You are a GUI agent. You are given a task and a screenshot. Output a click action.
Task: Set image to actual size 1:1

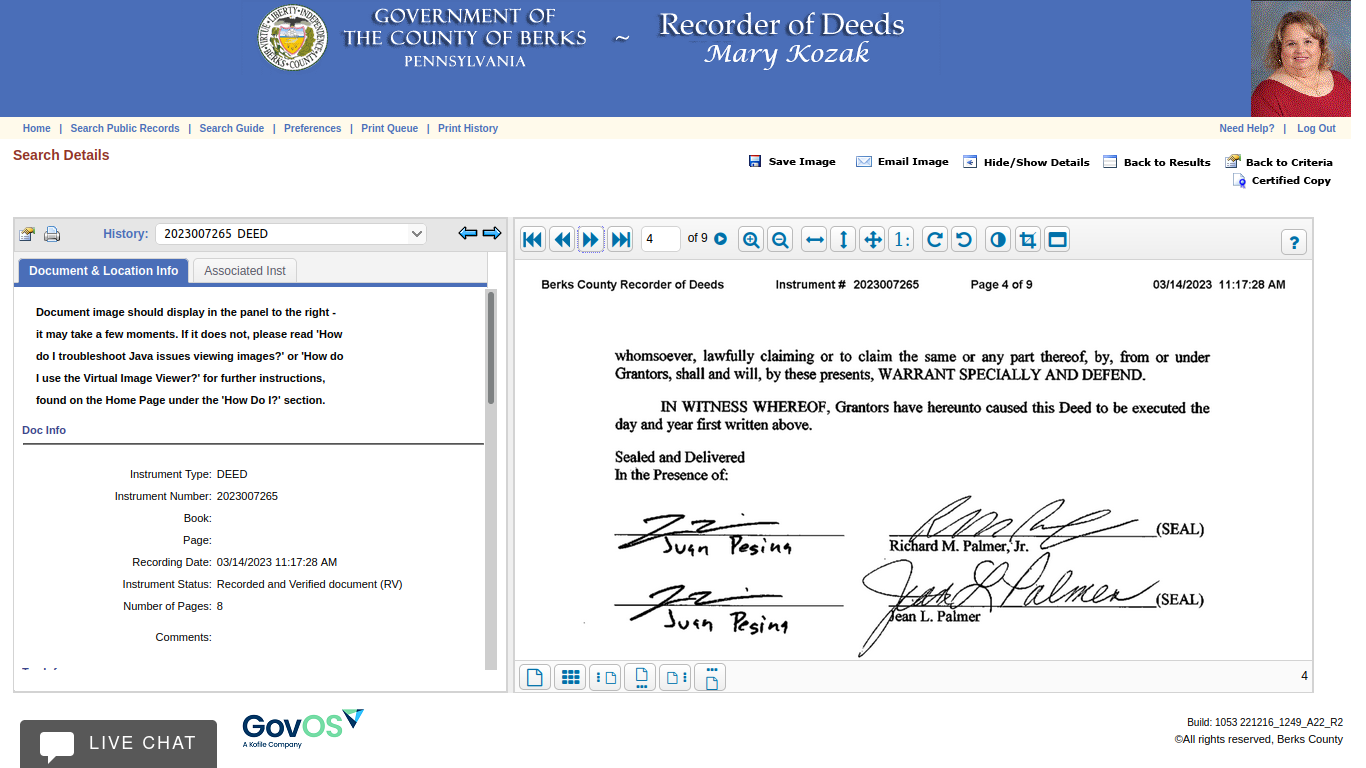(x=902, y=239)
